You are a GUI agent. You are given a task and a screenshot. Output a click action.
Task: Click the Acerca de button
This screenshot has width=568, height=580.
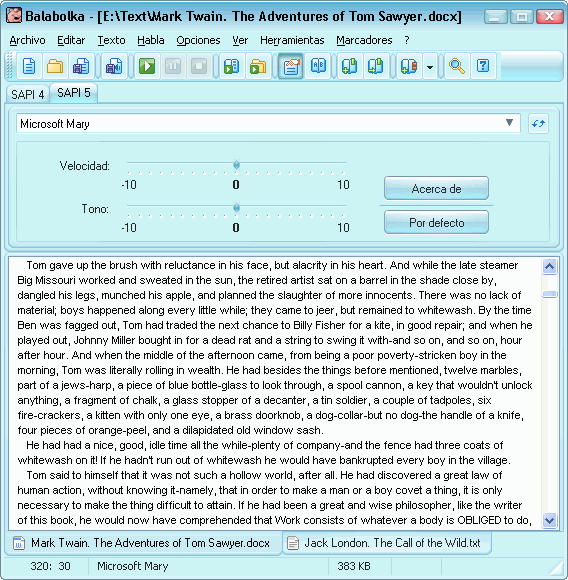tap(436, 189)
